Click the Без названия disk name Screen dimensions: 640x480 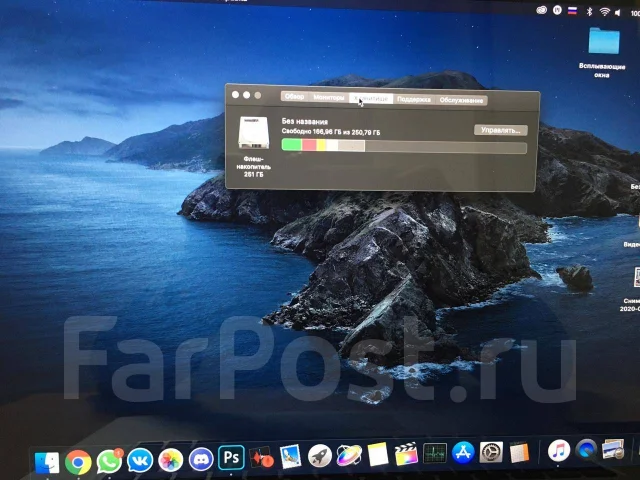click(304, 121)
